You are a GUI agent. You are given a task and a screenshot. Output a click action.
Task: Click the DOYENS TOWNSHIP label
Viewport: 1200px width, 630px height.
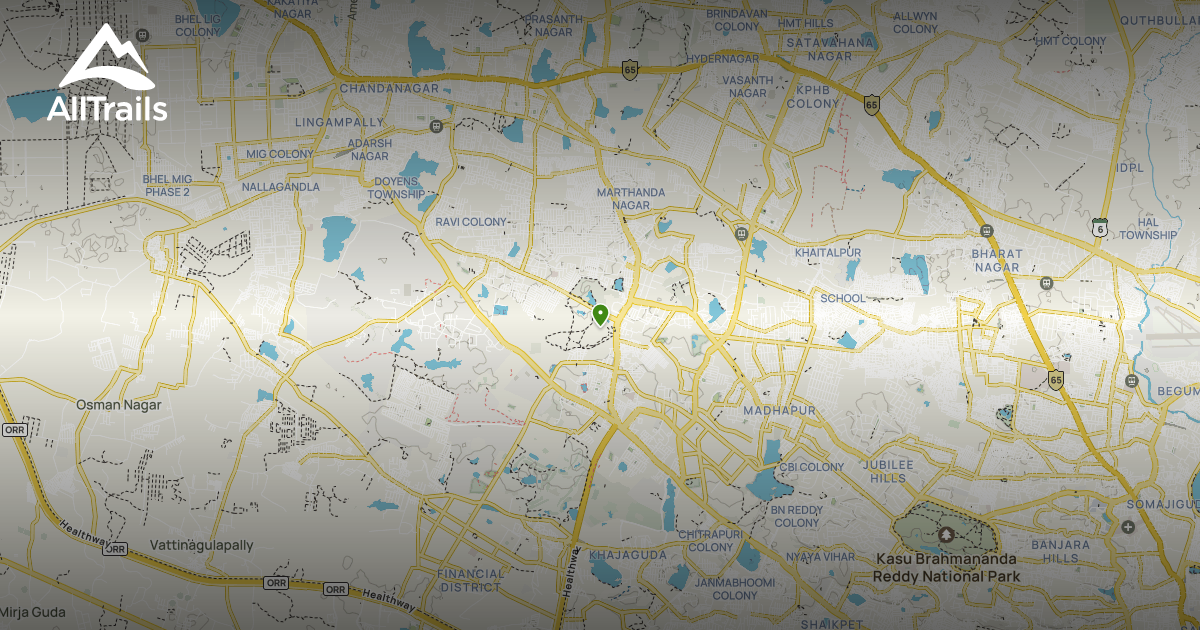tap(397, 187)
